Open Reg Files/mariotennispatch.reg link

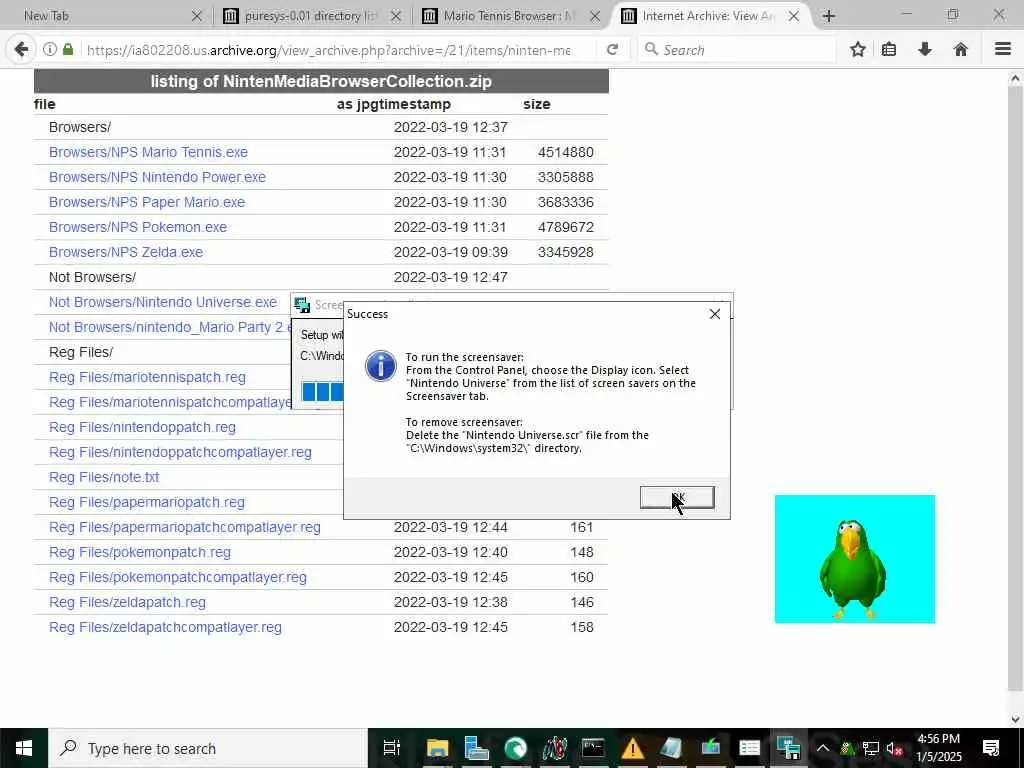coord(147,377)
